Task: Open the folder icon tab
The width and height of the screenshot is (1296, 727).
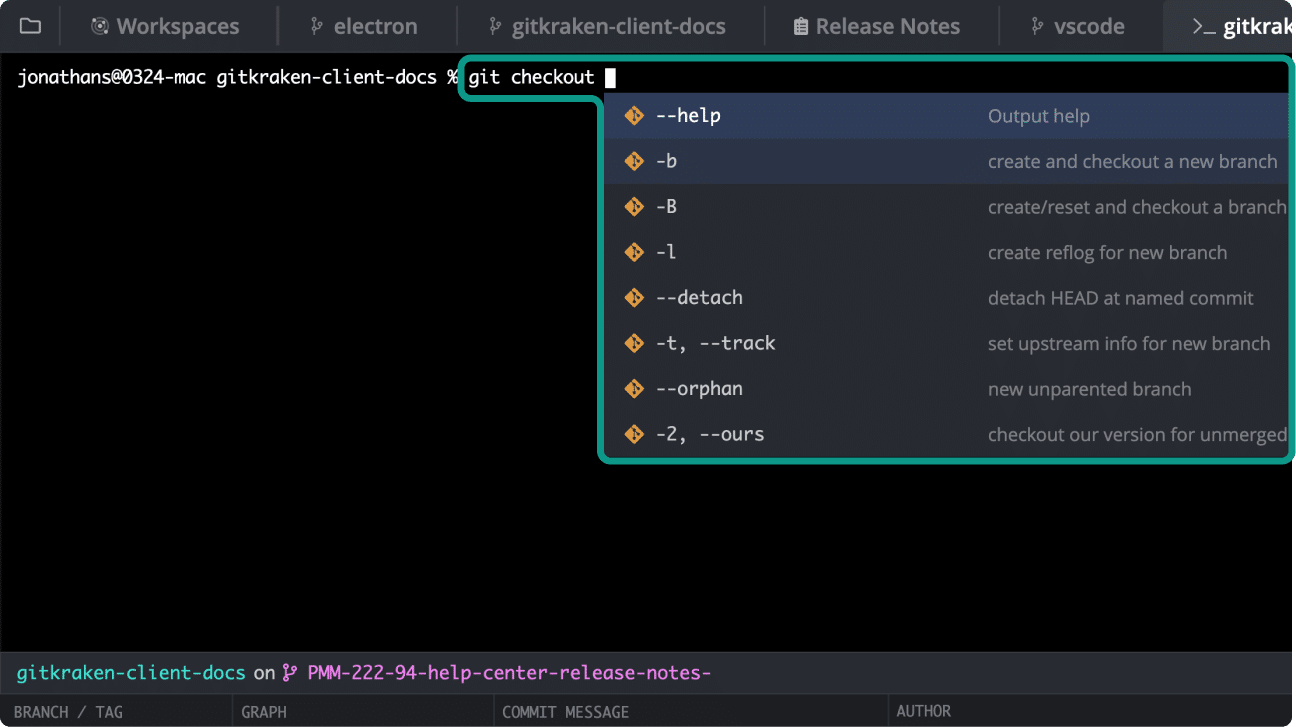Action: (31, 26)
